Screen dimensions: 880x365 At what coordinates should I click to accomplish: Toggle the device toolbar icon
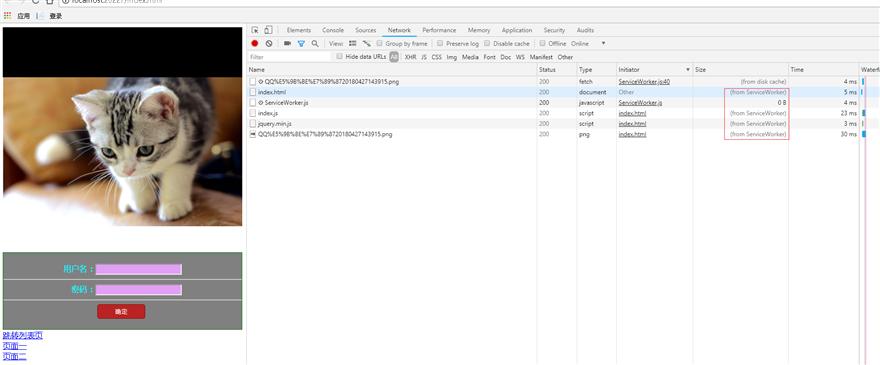(x=268, y=30)
